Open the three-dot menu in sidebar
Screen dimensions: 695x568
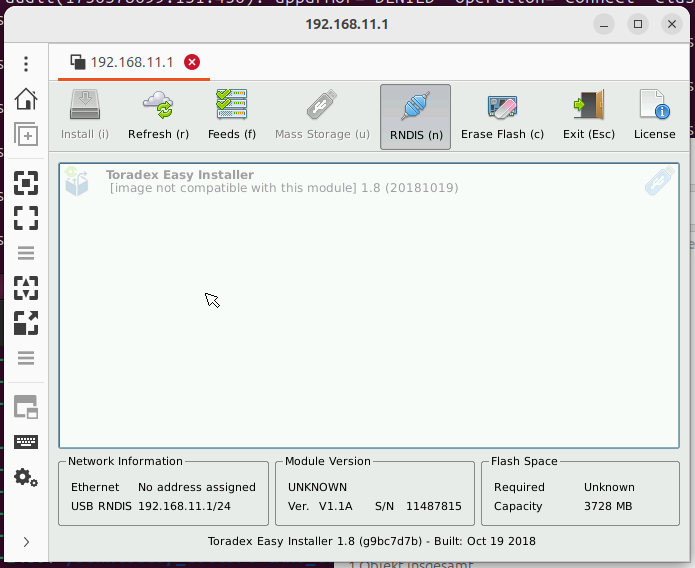click(26, 64)
